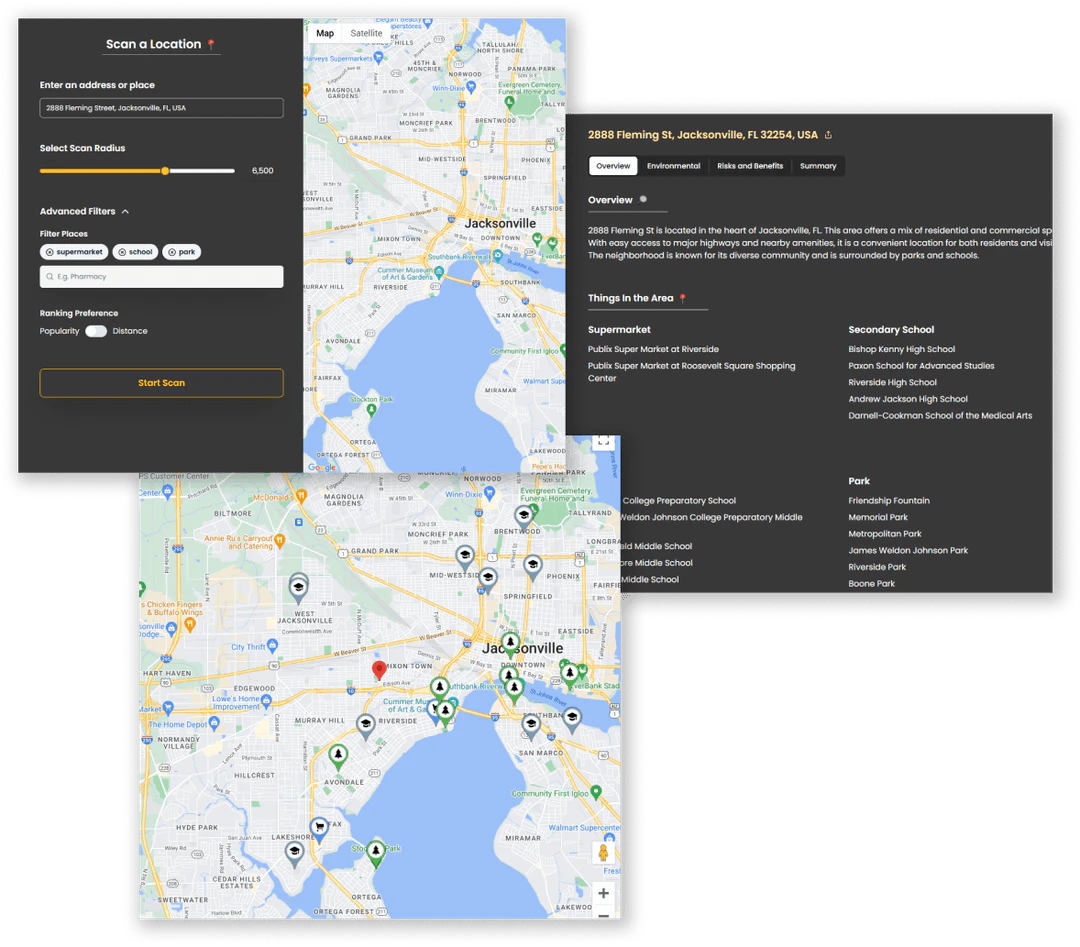The image size is (1080, 947).
Task: Click the pin icon beside Things in the Area
Action: coord(683,298)
